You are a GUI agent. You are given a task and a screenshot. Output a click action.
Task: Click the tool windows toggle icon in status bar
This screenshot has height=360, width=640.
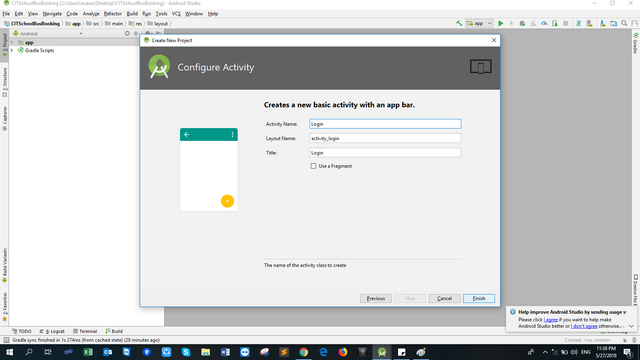6,340
